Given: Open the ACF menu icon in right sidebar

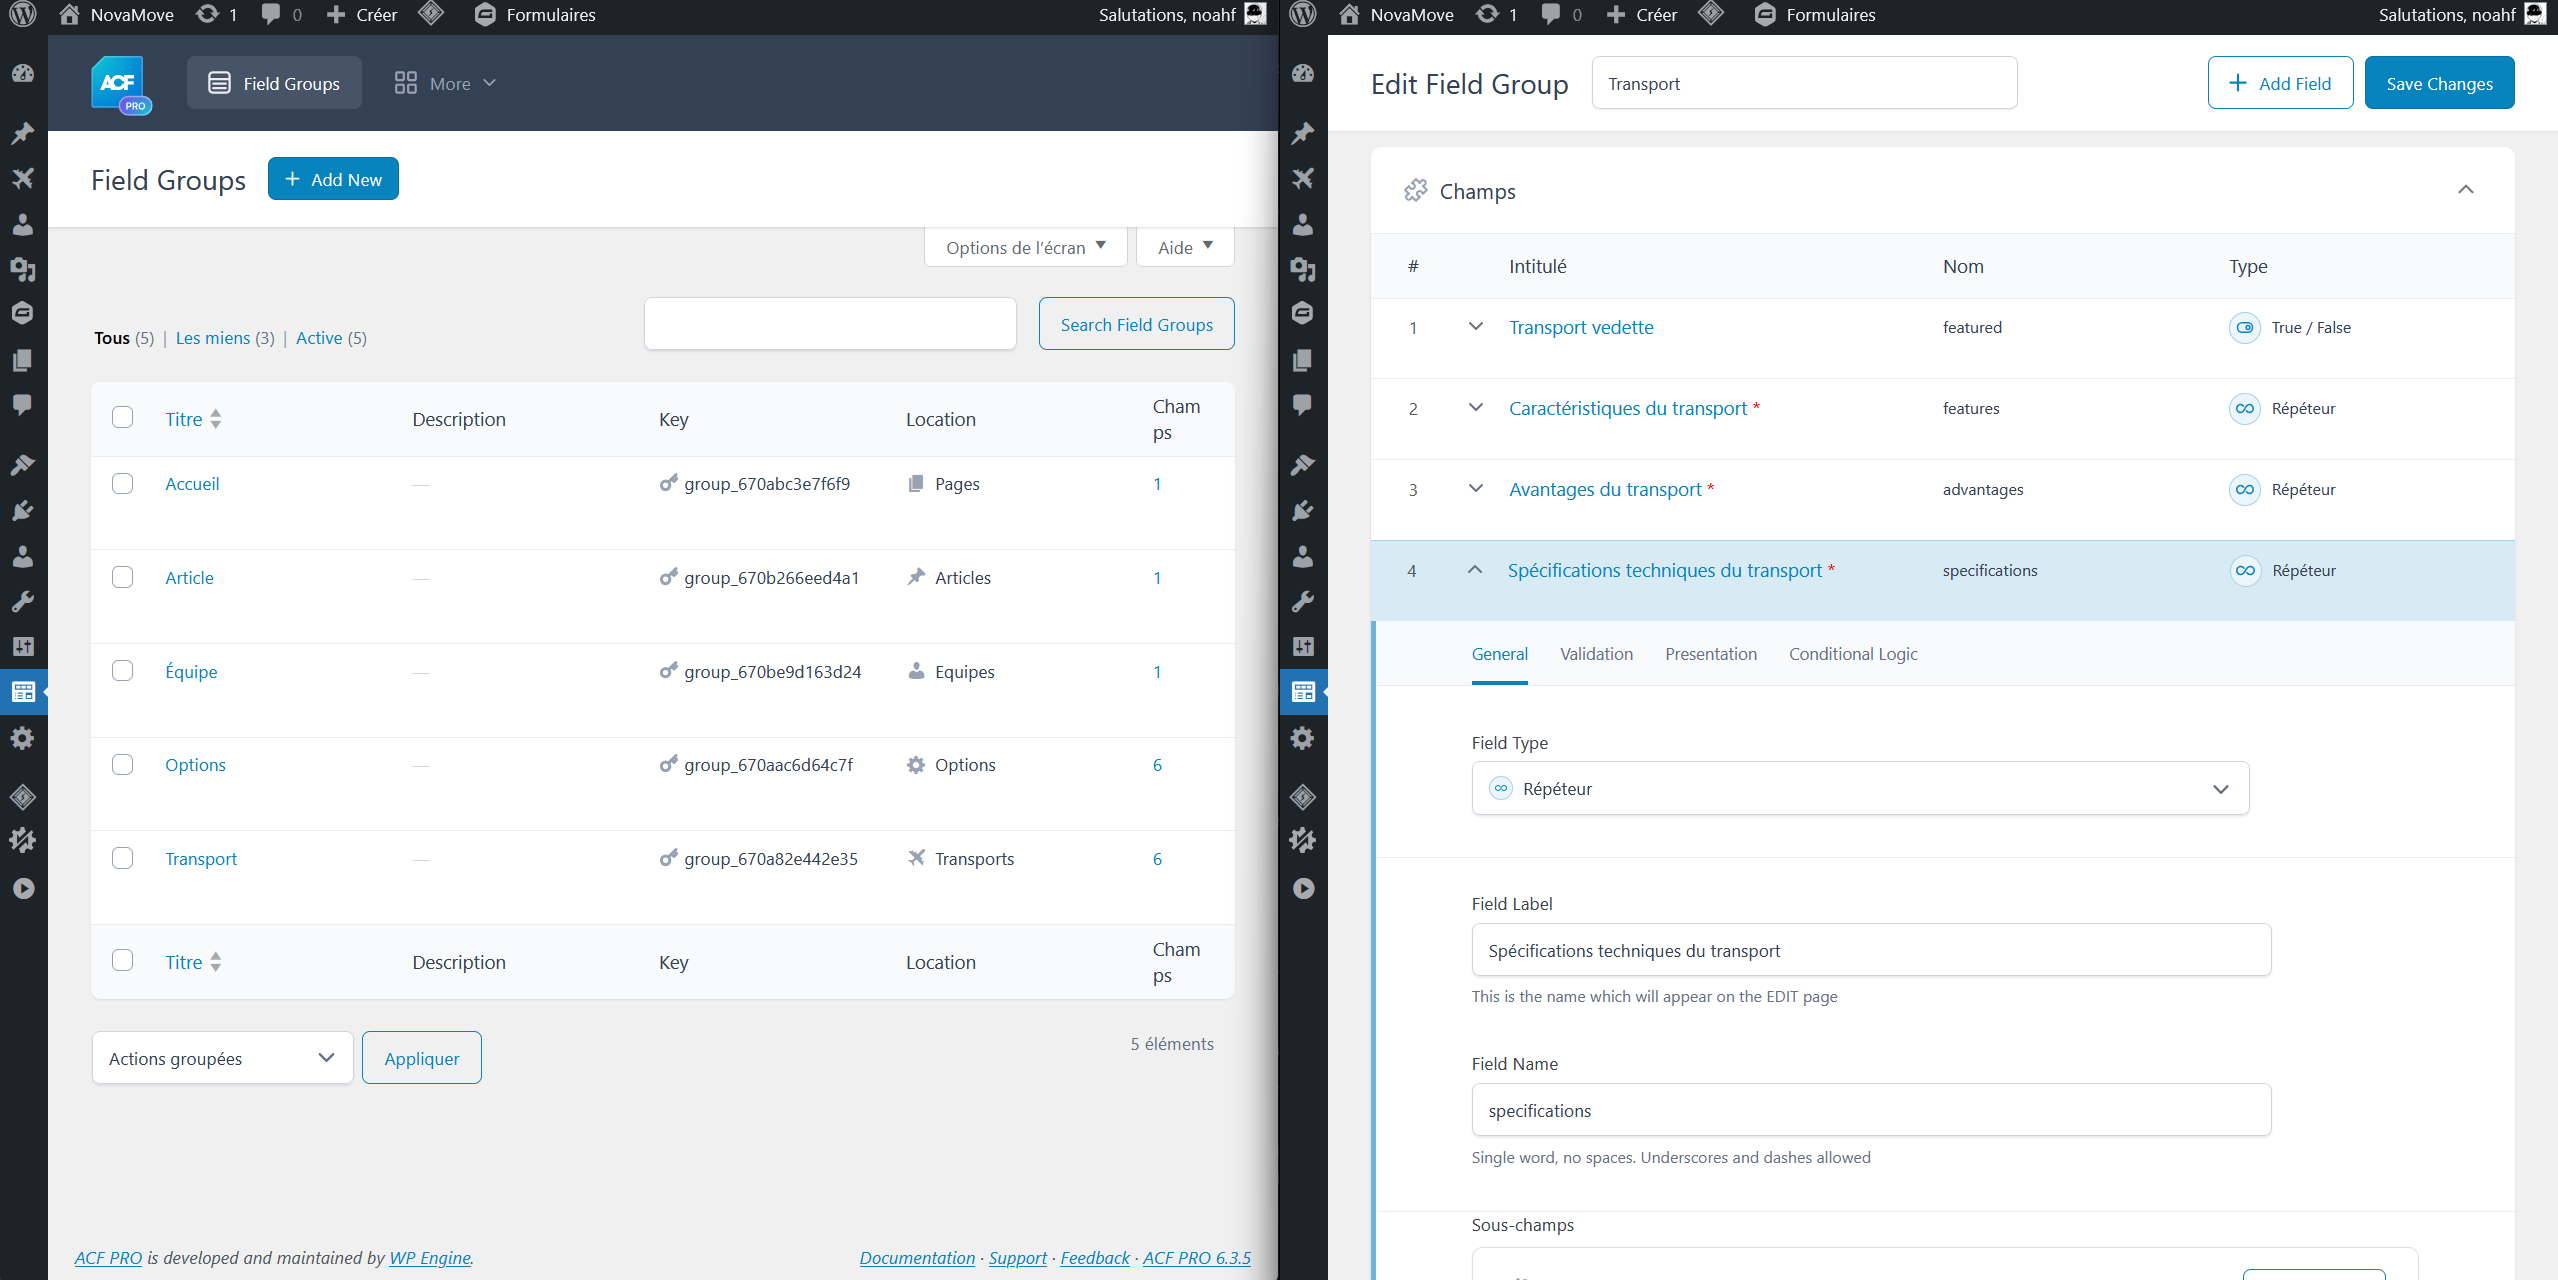Looking at the screenshot, I should pyautogui.click(x=1303, y=692).
